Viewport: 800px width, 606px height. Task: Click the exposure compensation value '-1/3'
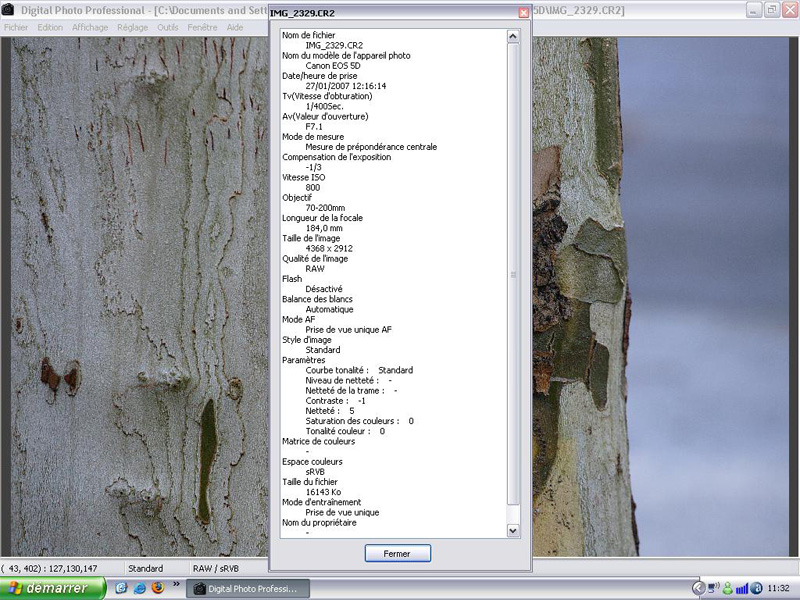click(313, 167)
